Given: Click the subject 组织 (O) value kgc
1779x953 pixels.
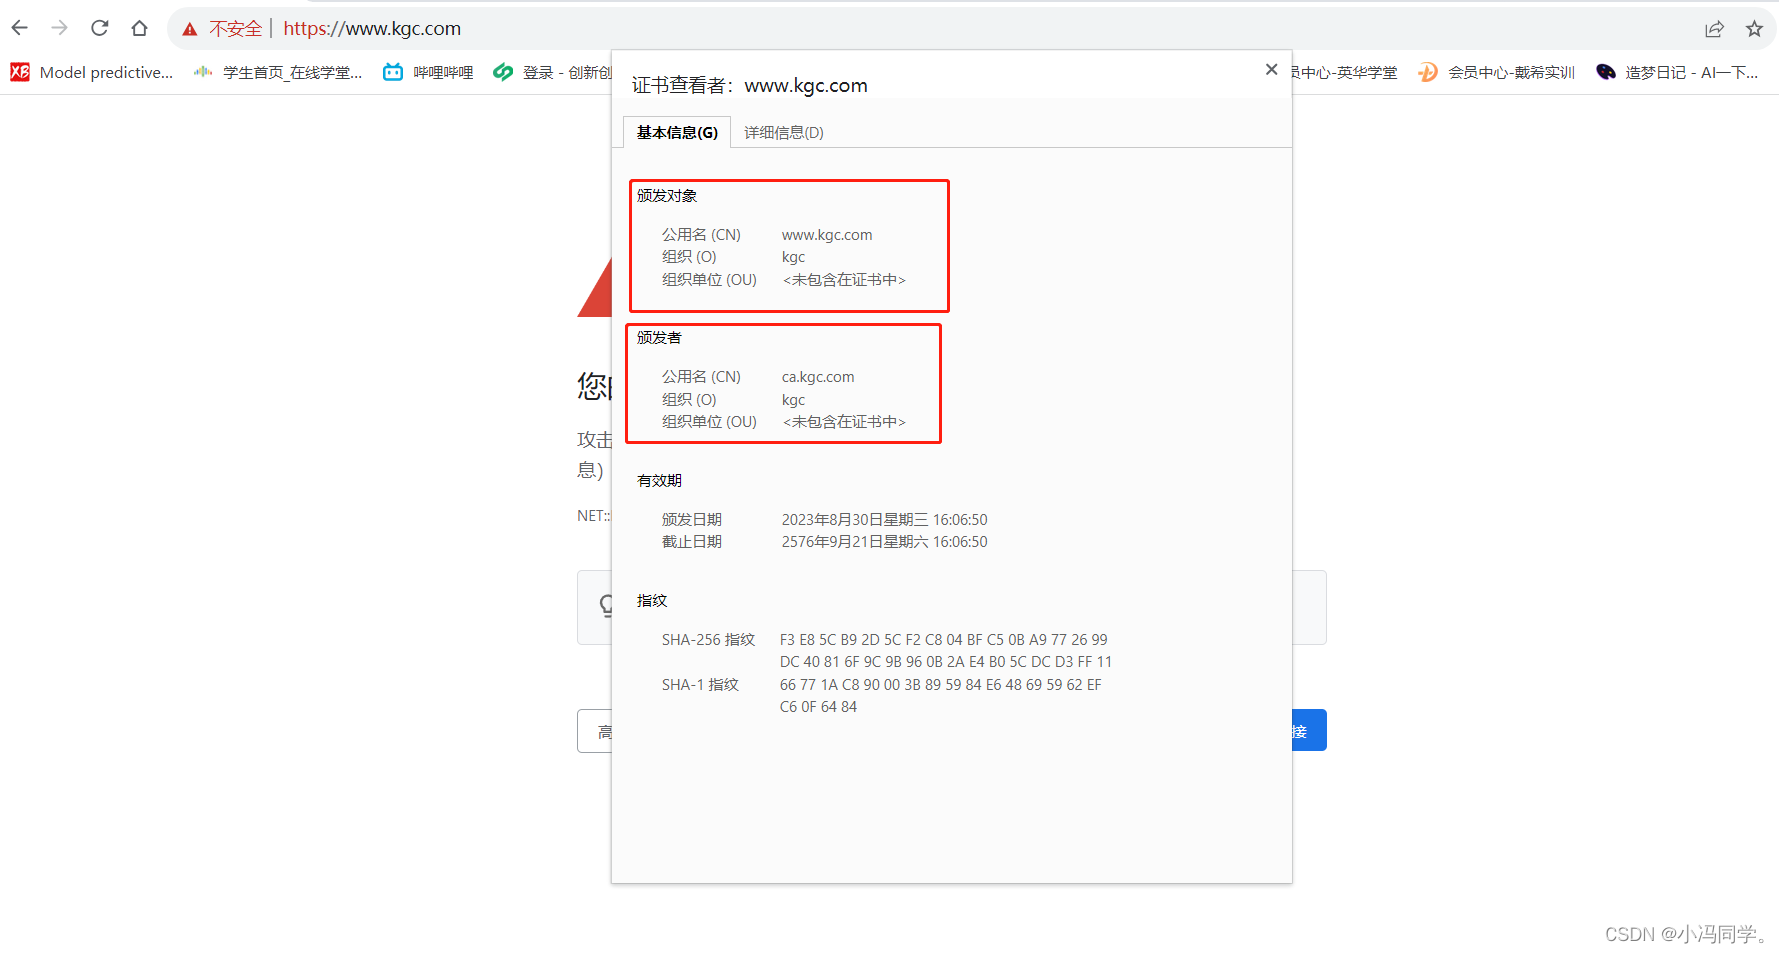Looking at the screenshot, I should click(793, 257).
